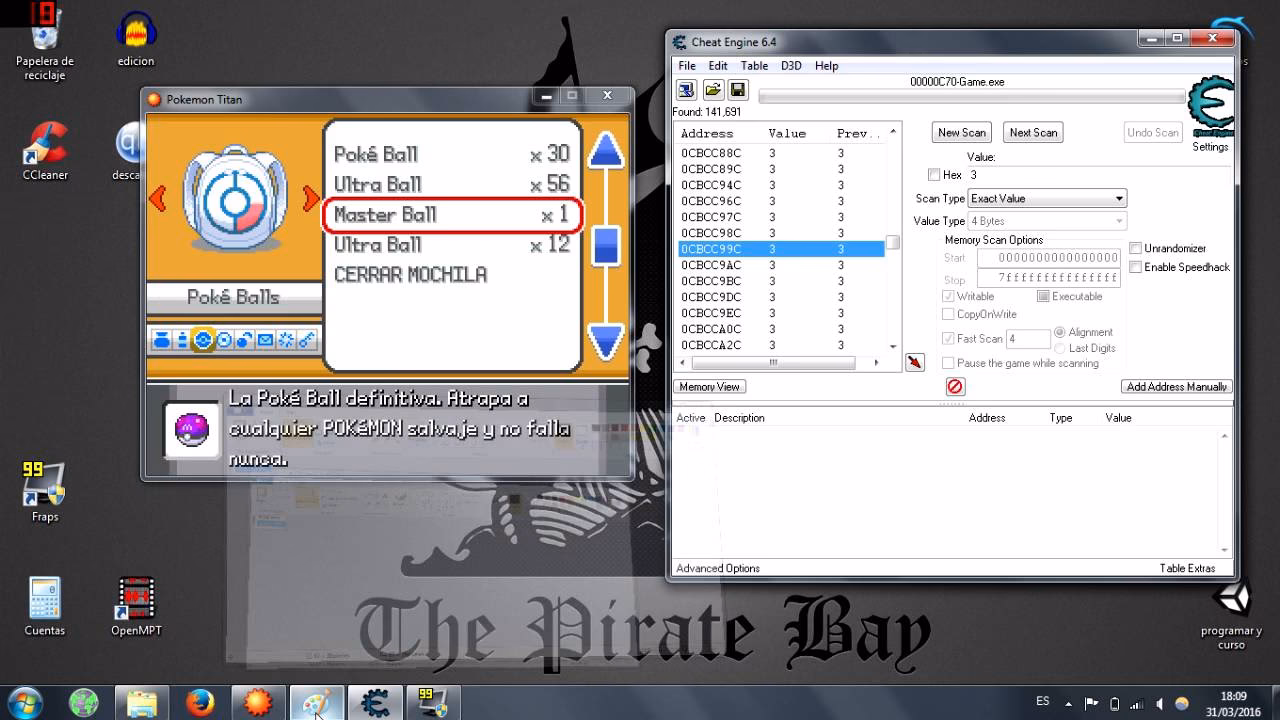Click the New Scan button

click(962, 132)
